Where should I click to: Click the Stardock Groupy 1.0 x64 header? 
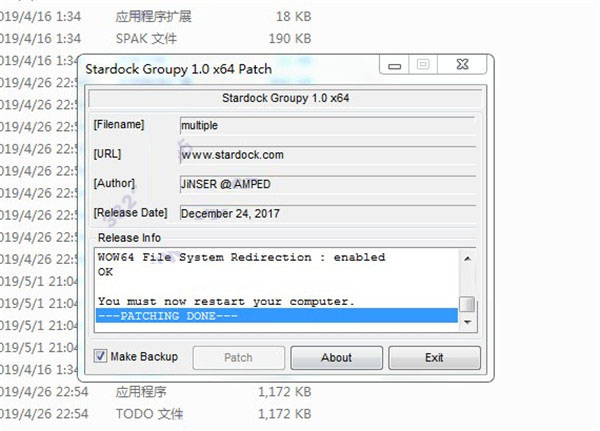(x=285, y=98)
